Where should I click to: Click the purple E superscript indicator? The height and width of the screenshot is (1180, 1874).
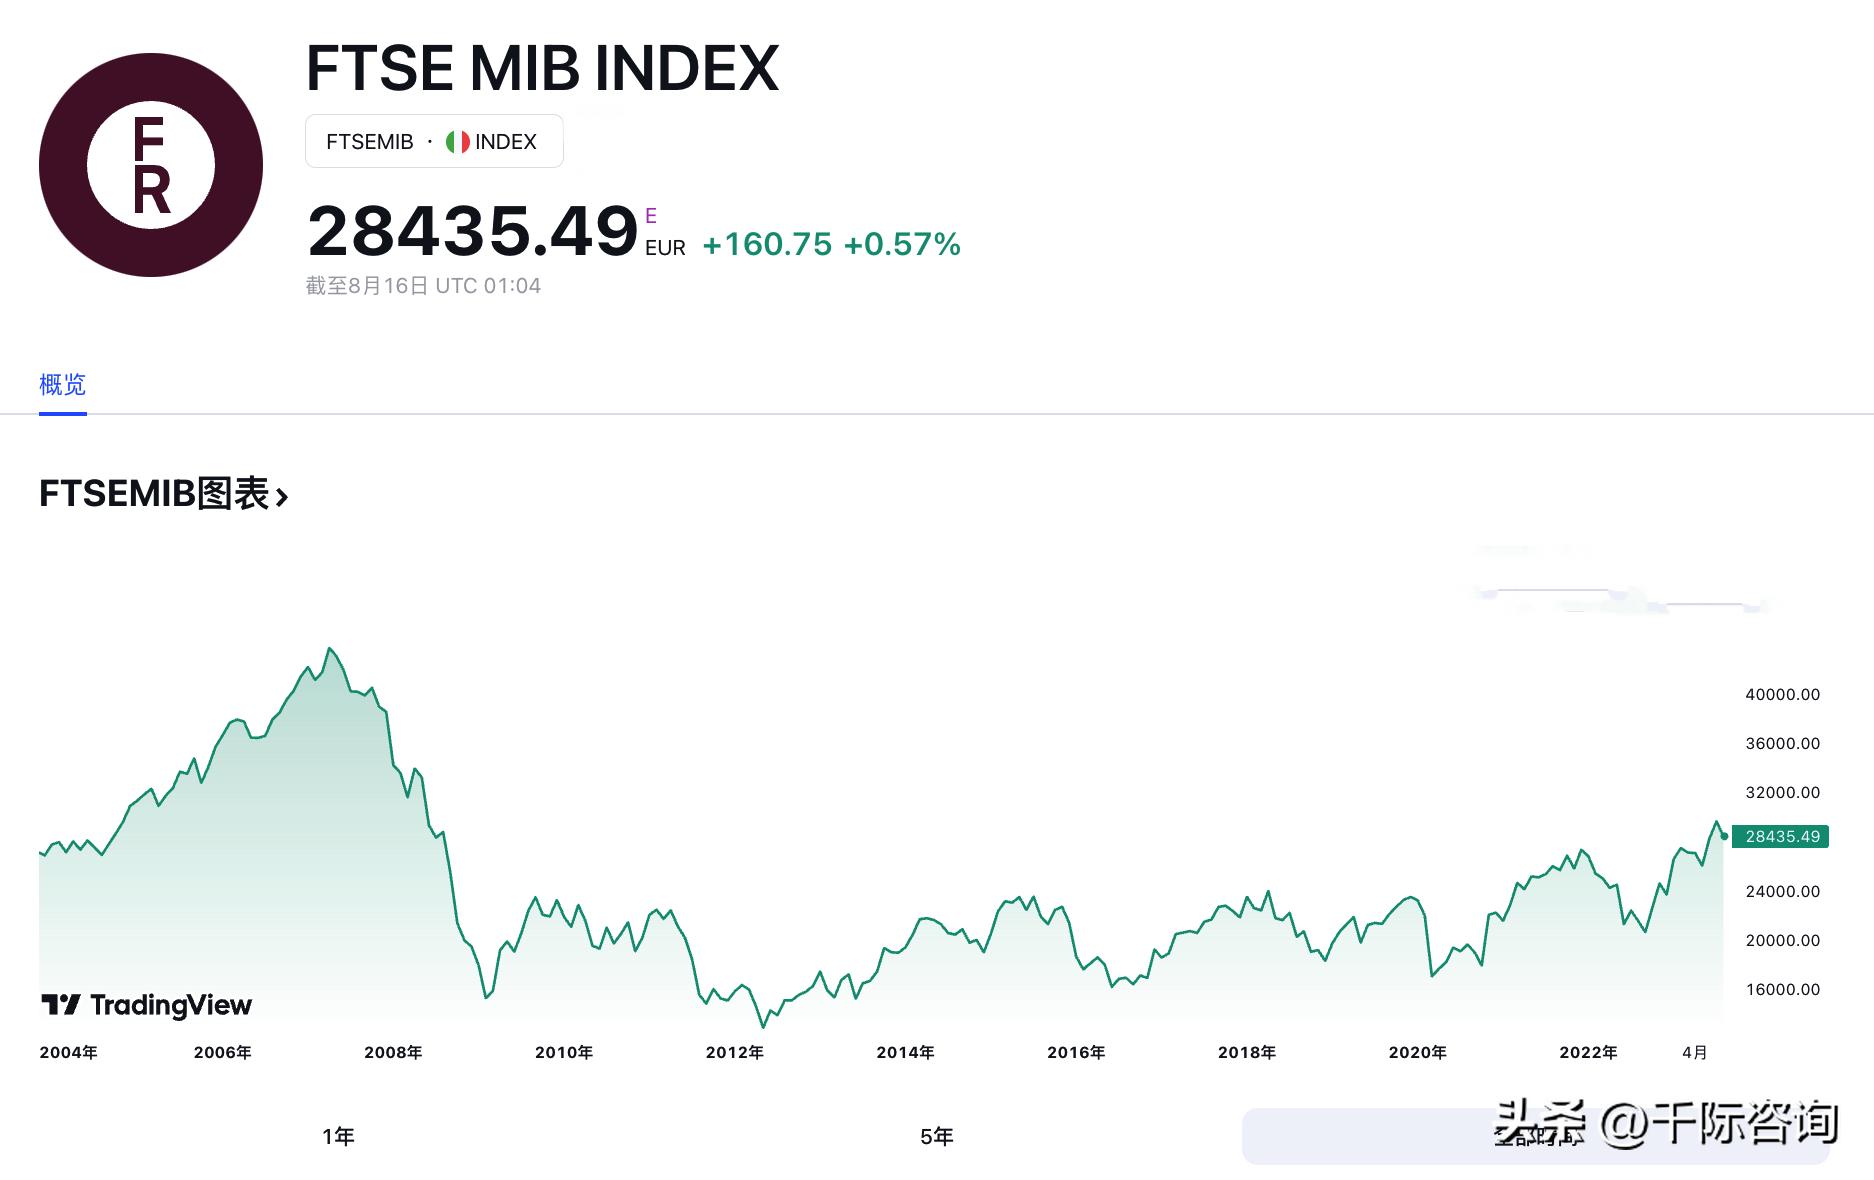(x=651, y=215)
